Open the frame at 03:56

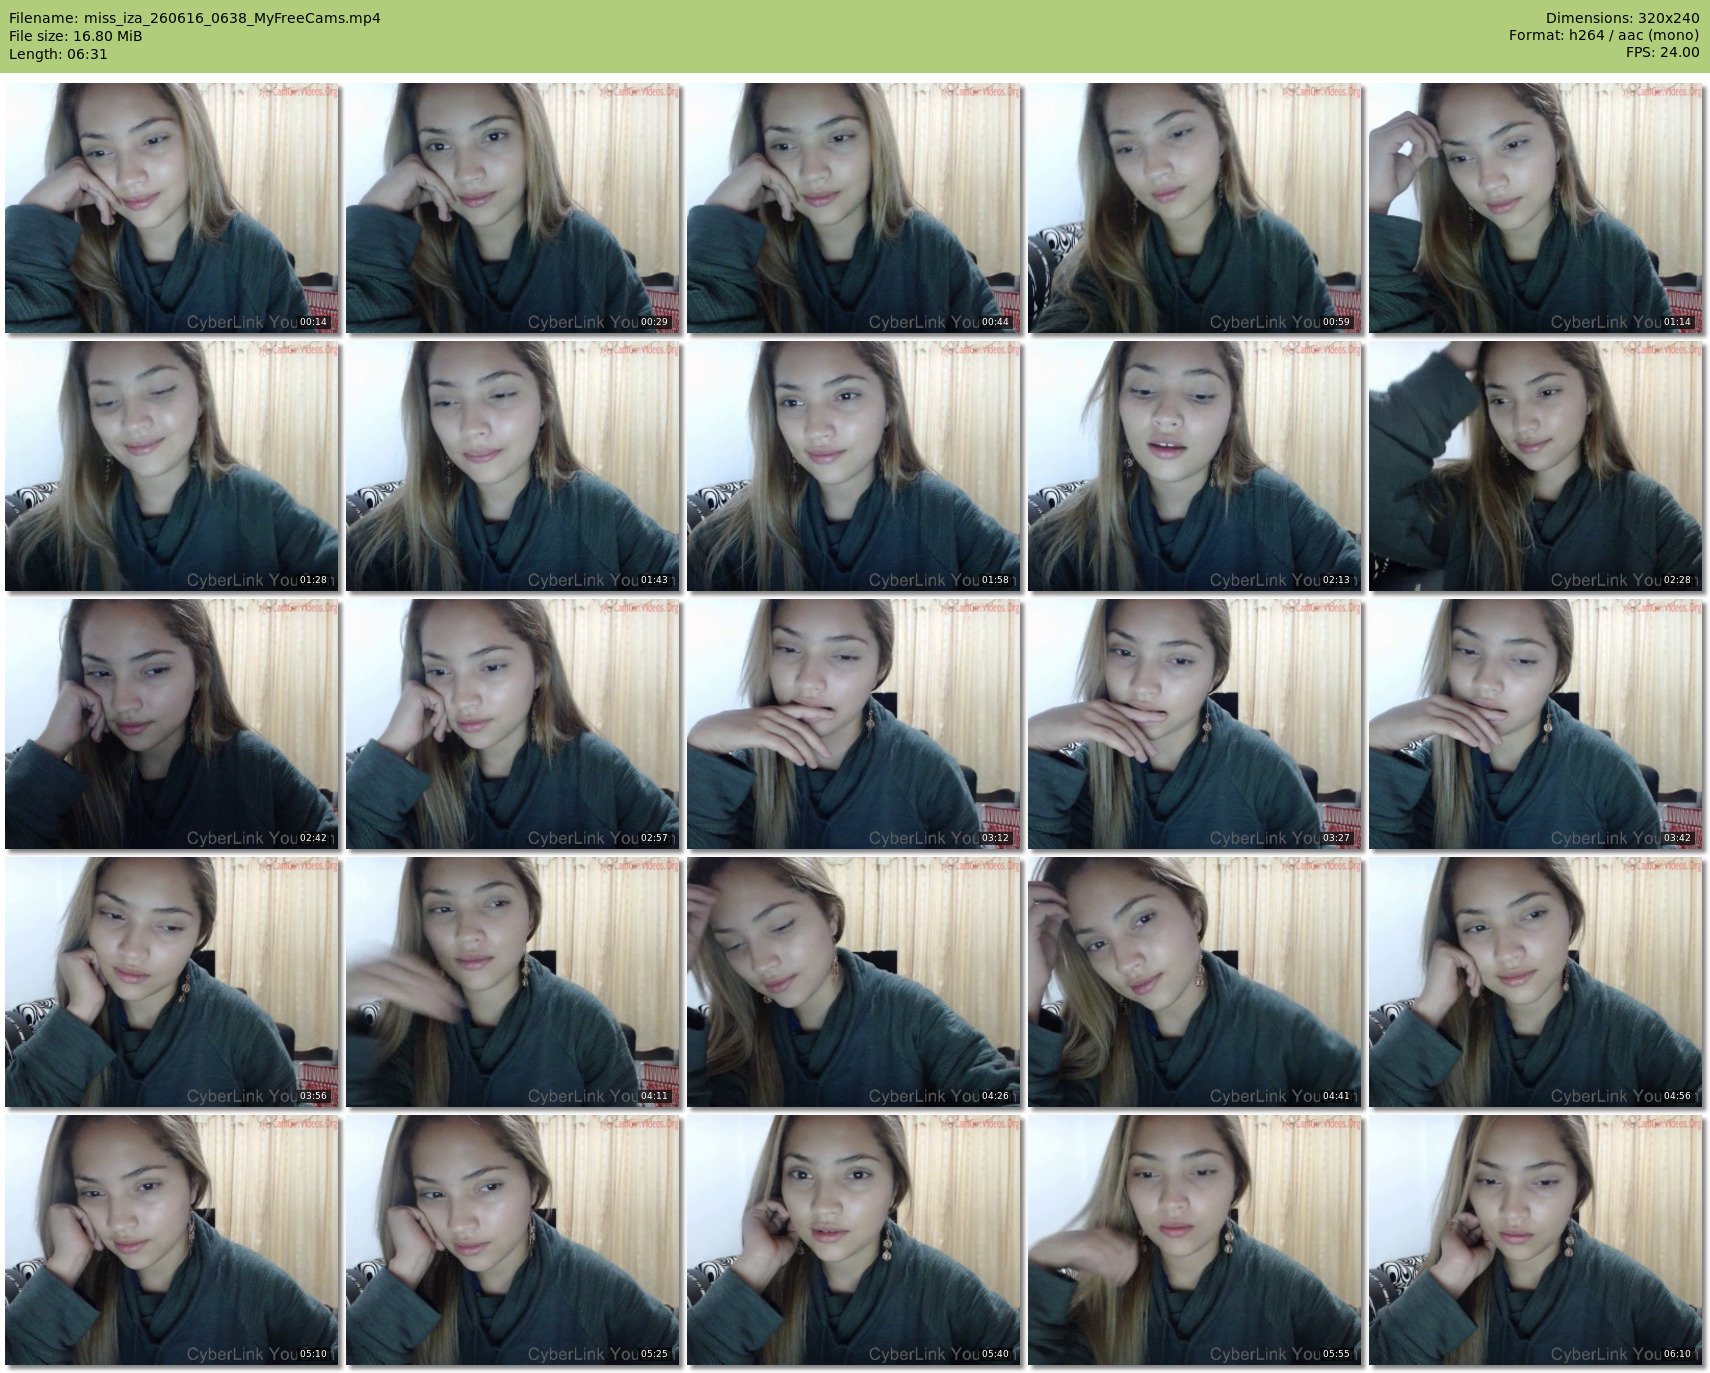pyautogui.click(x=172, y=982)
